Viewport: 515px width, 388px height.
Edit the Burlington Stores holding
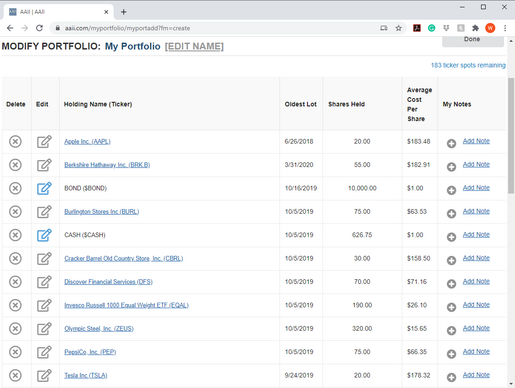click(x=44, y=211)
